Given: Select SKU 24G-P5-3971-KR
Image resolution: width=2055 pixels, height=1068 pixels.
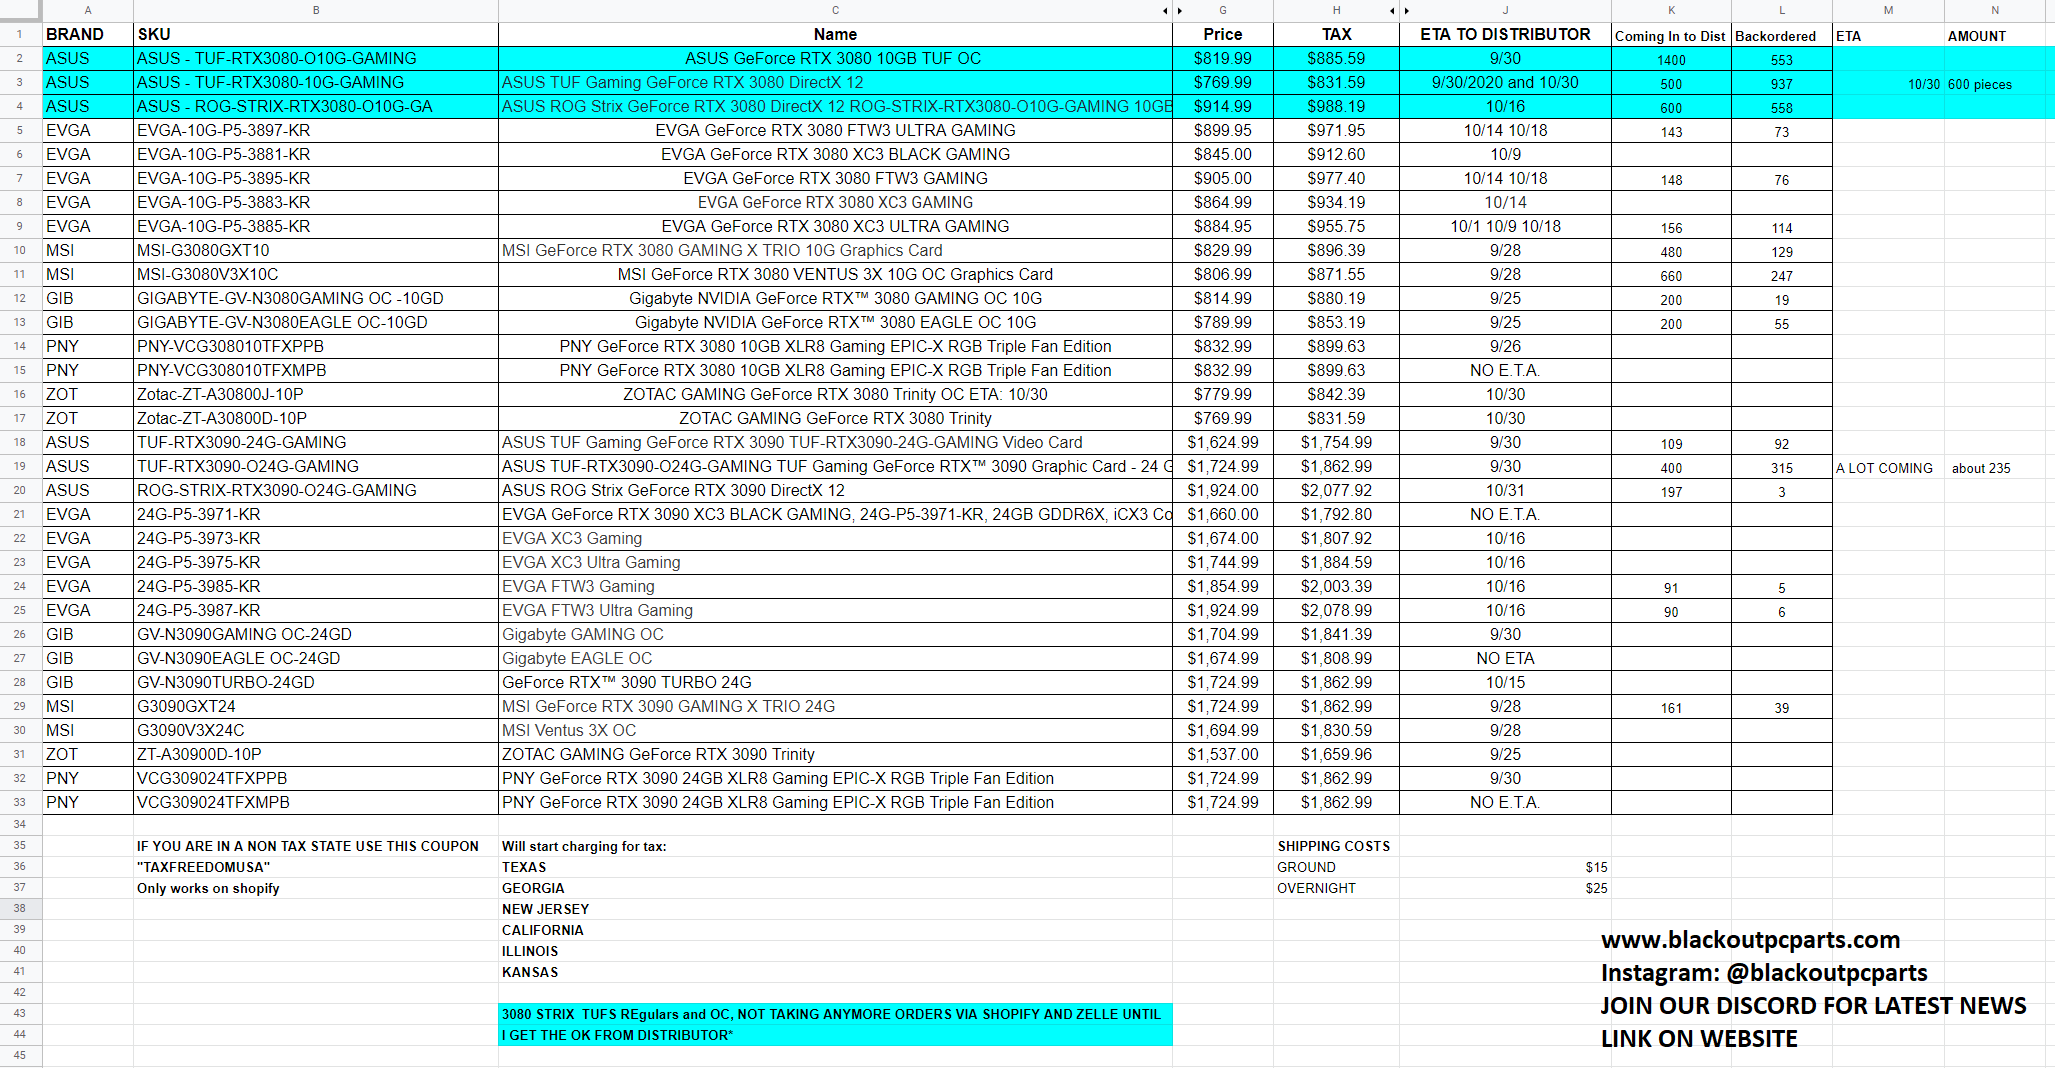Looking at the screenshot, I should (316, 514).
